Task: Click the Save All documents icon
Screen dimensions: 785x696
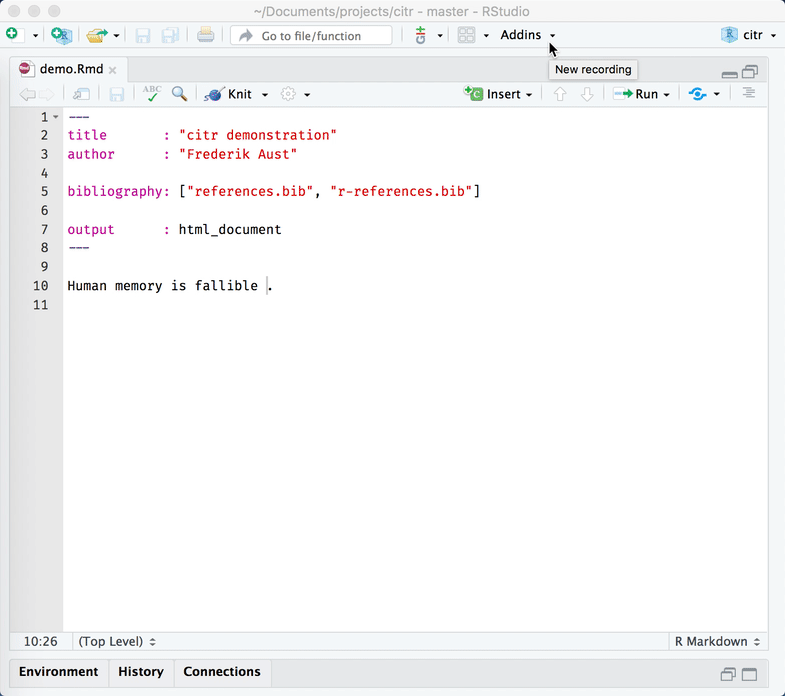Action: pyautogui.click(x=170, y=36)
